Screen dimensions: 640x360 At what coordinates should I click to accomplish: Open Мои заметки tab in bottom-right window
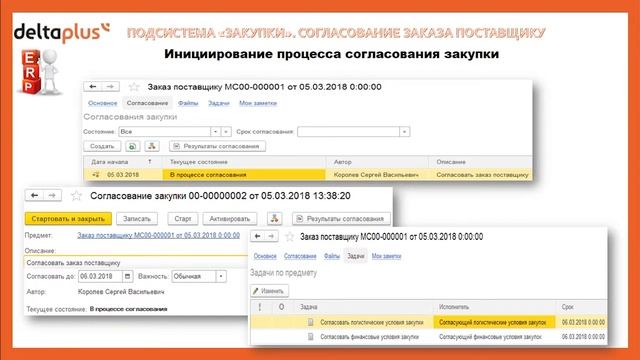(x=386, y=256)
